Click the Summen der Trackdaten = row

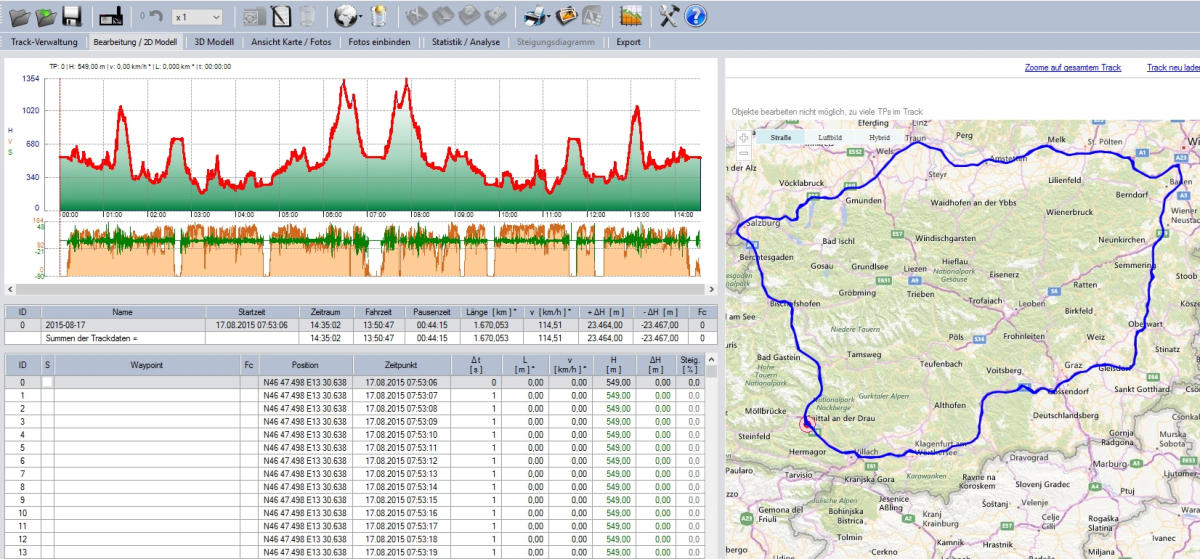click(359, 338)
